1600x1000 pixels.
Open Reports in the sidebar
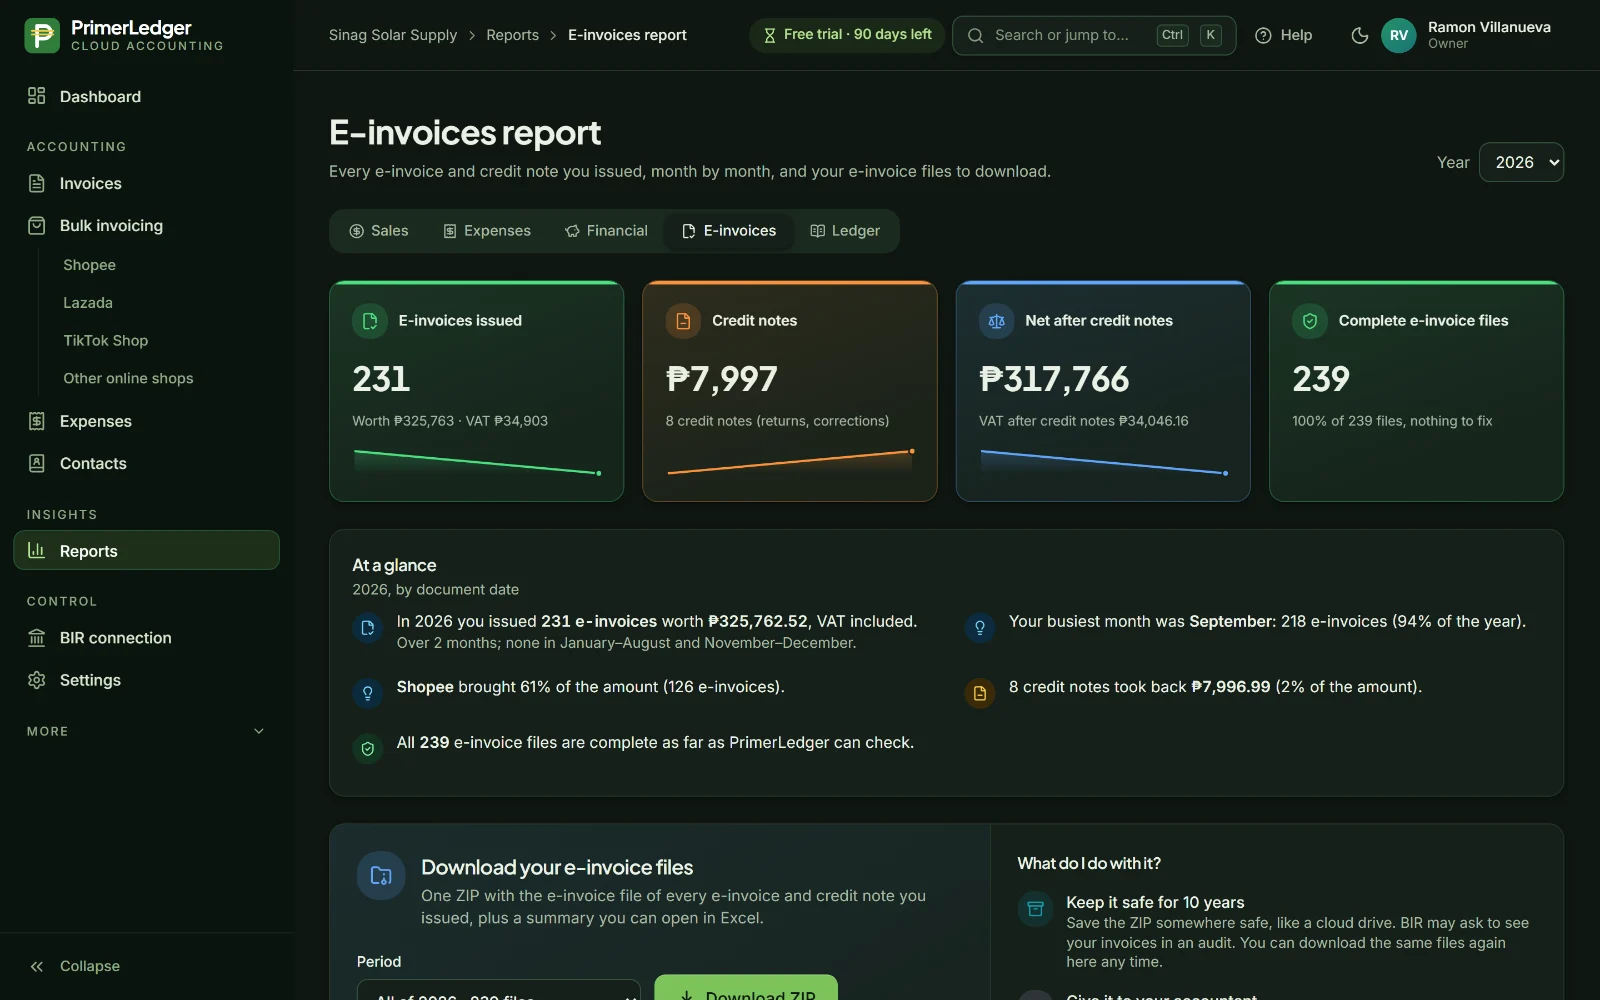point(147,550)
